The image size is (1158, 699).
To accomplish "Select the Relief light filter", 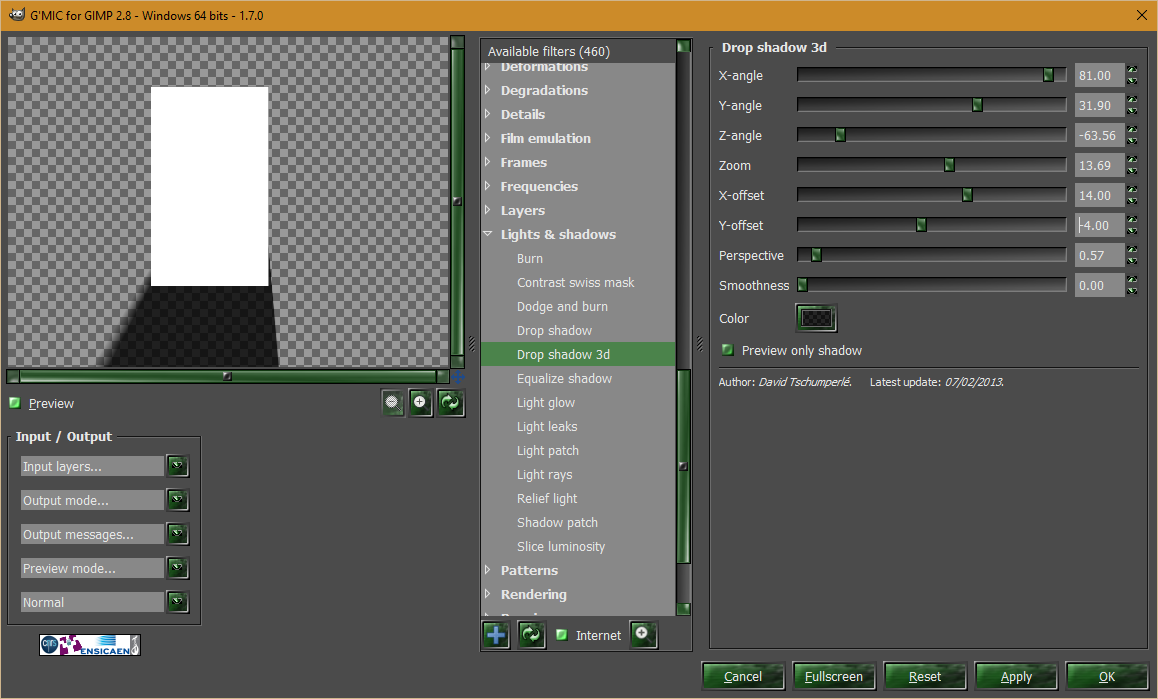I will 547,499.
